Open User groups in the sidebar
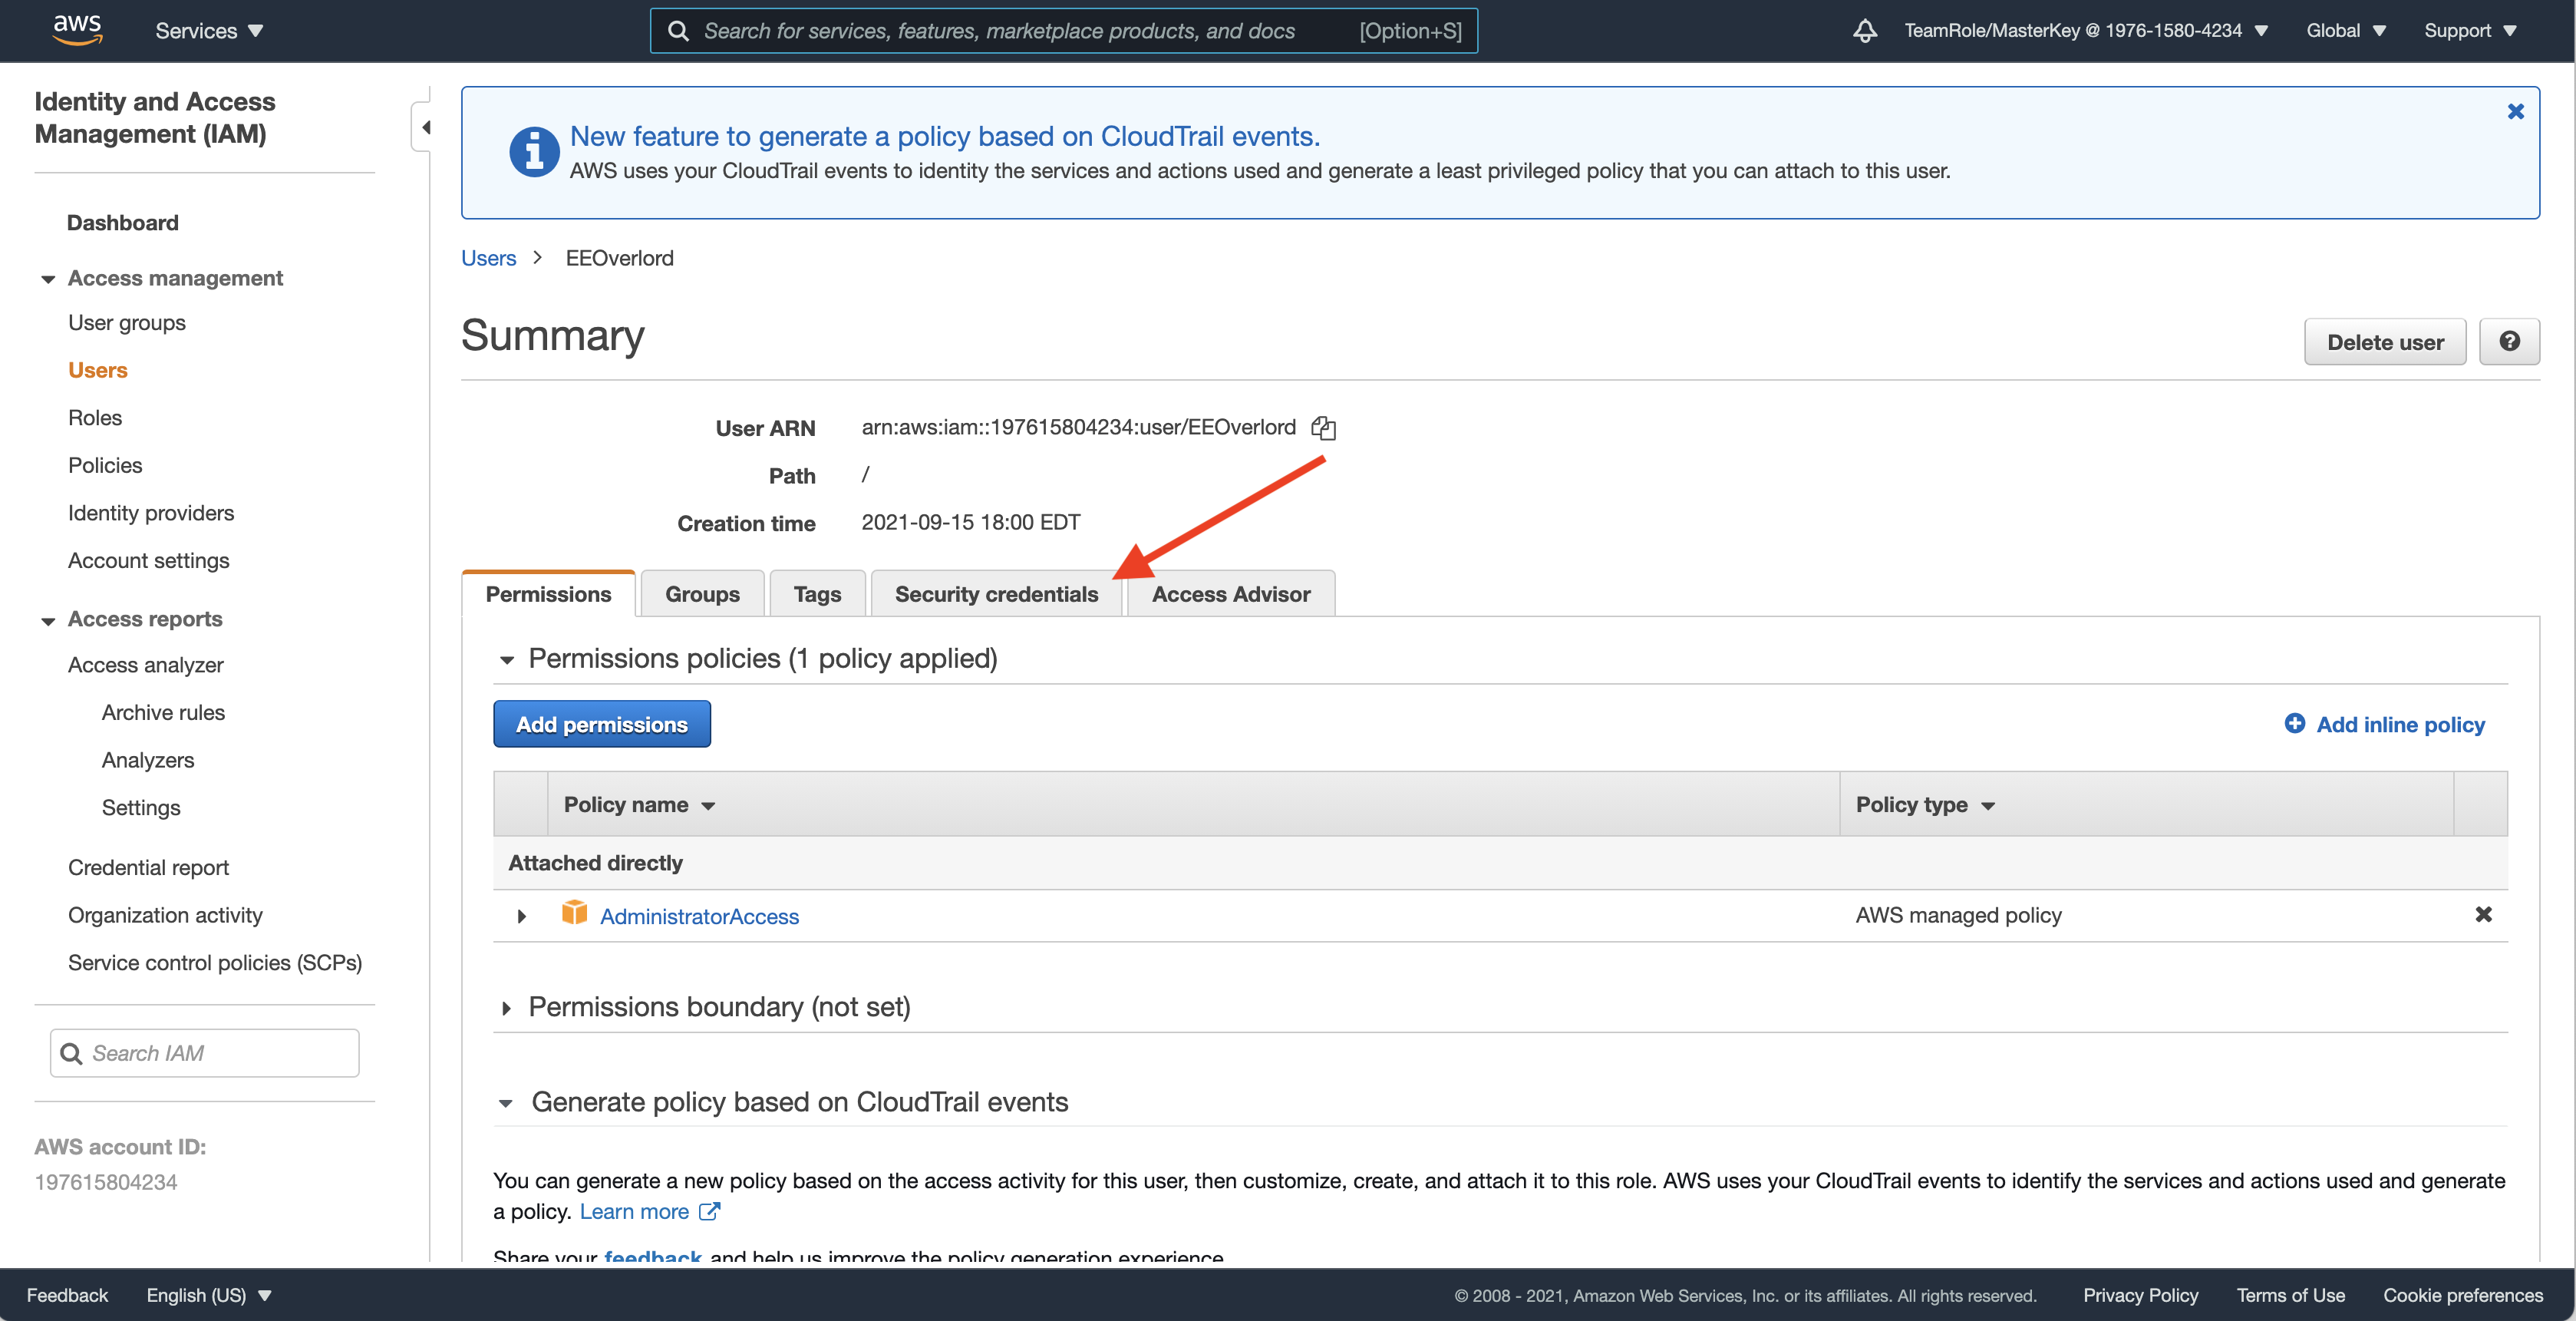This screenshot has height=1321, width=2576. [x=127, y=323]
